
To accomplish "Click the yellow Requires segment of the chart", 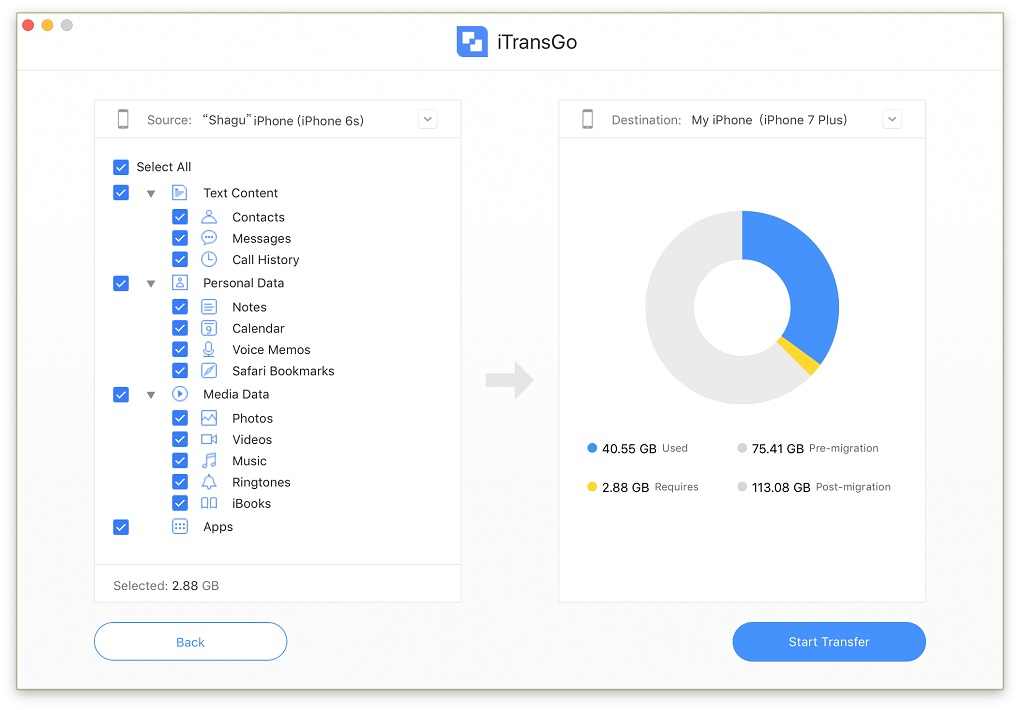I will coord(800,356).
